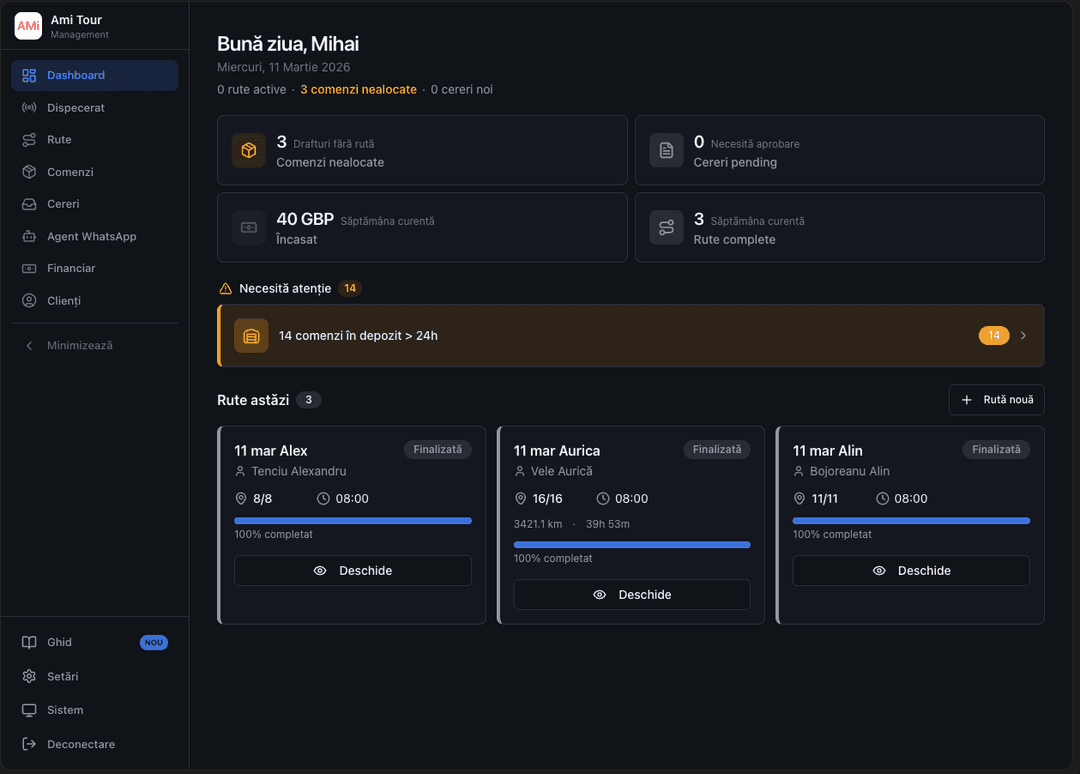This screenshot has width=1080, height=774.
Task: Click the Rută nouă button
Action: [996, 399]
